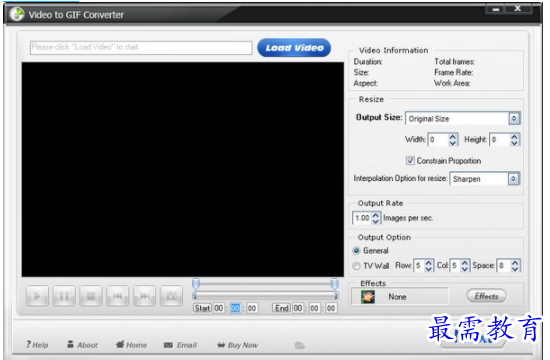Click the Load Video button

(x=294, y=48)
